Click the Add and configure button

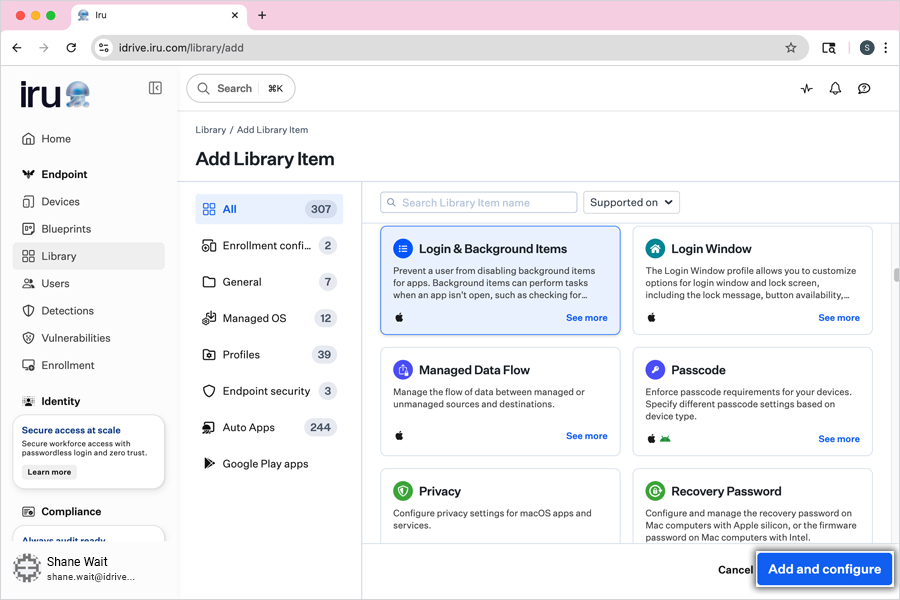[824, 569]
